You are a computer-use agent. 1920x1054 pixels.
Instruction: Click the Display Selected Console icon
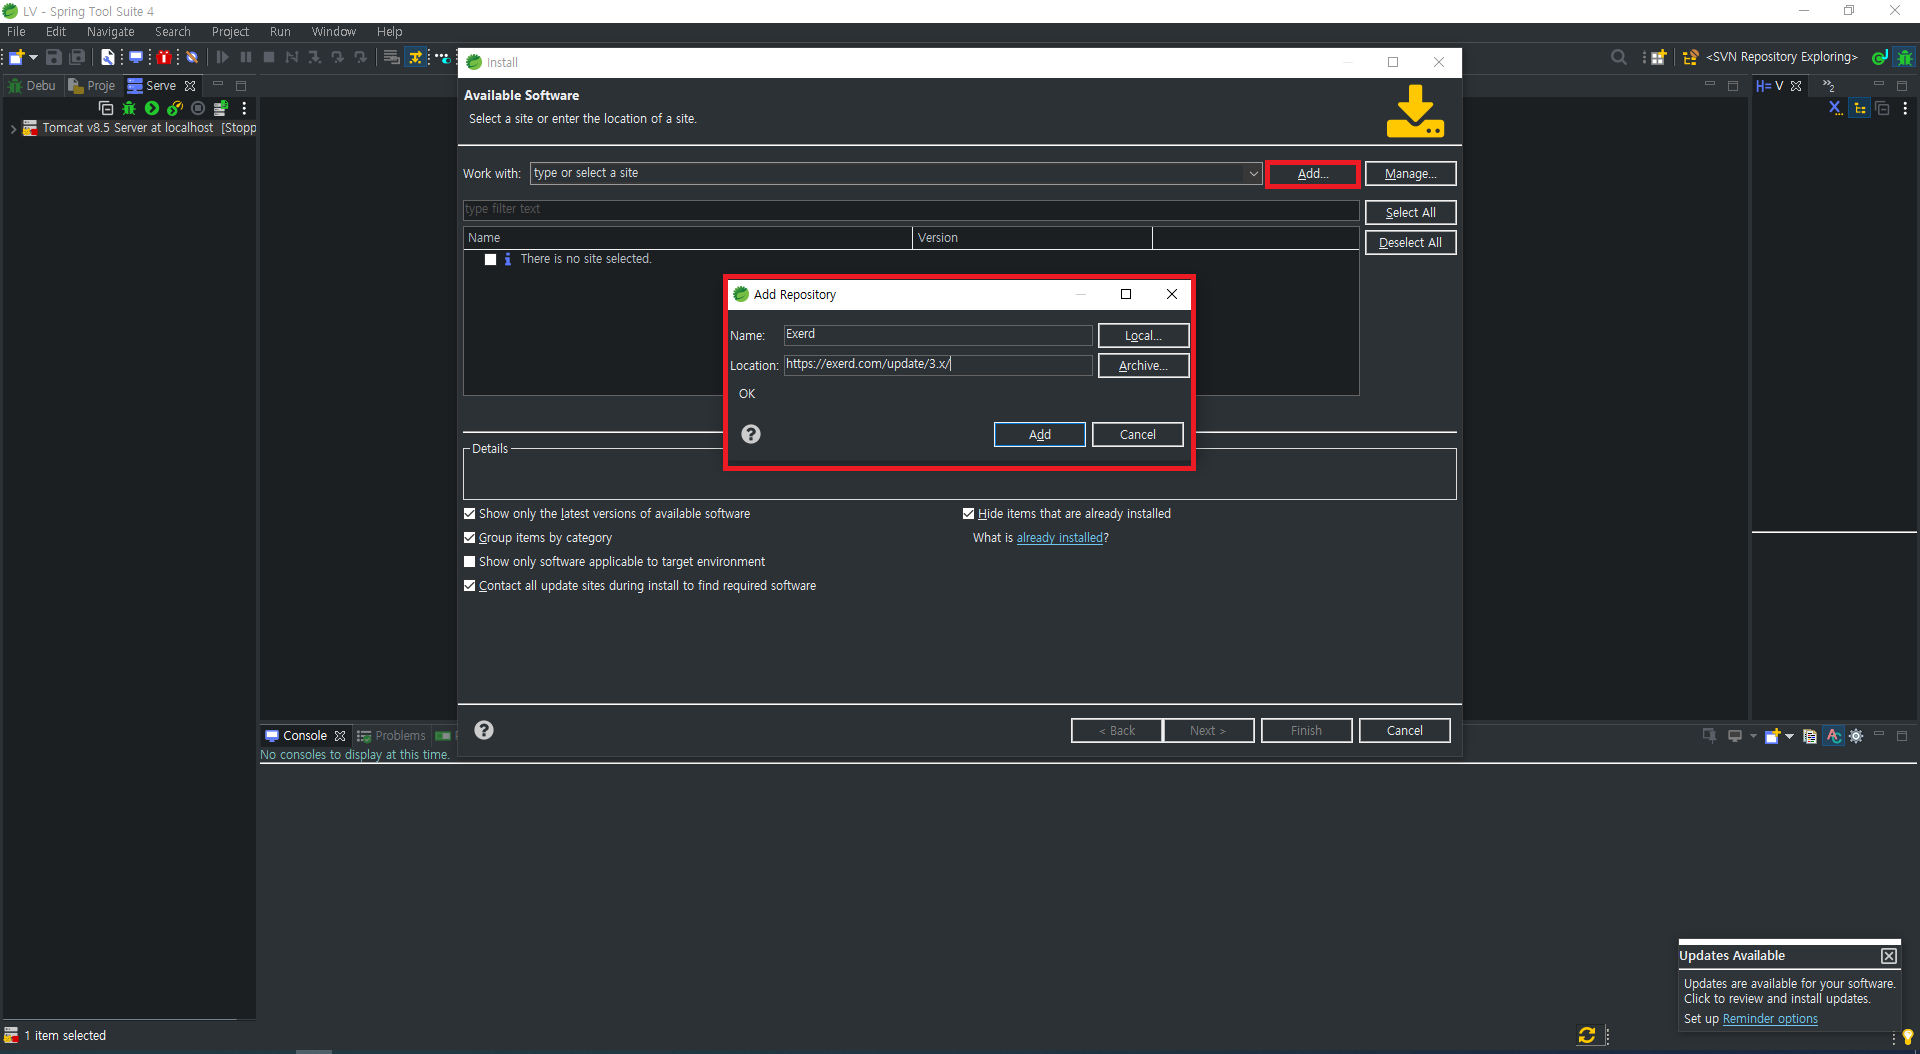pos(1735,736)
